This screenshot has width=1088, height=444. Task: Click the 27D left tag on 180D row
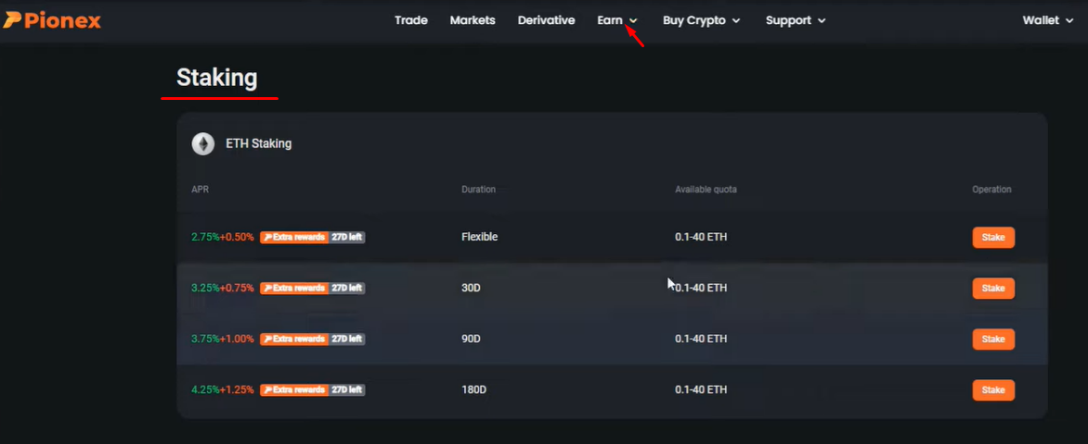pos(347,390)
